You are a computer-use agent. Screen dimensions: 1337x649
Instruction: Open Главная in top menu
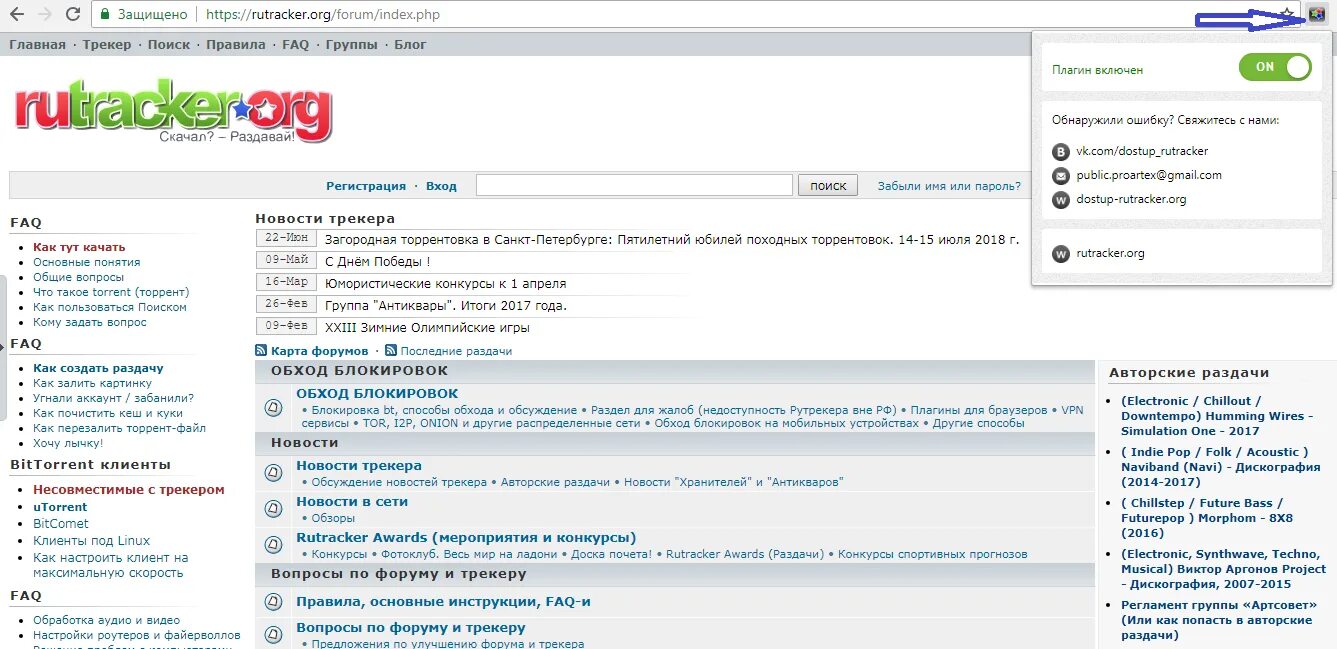tap(37, 44)
